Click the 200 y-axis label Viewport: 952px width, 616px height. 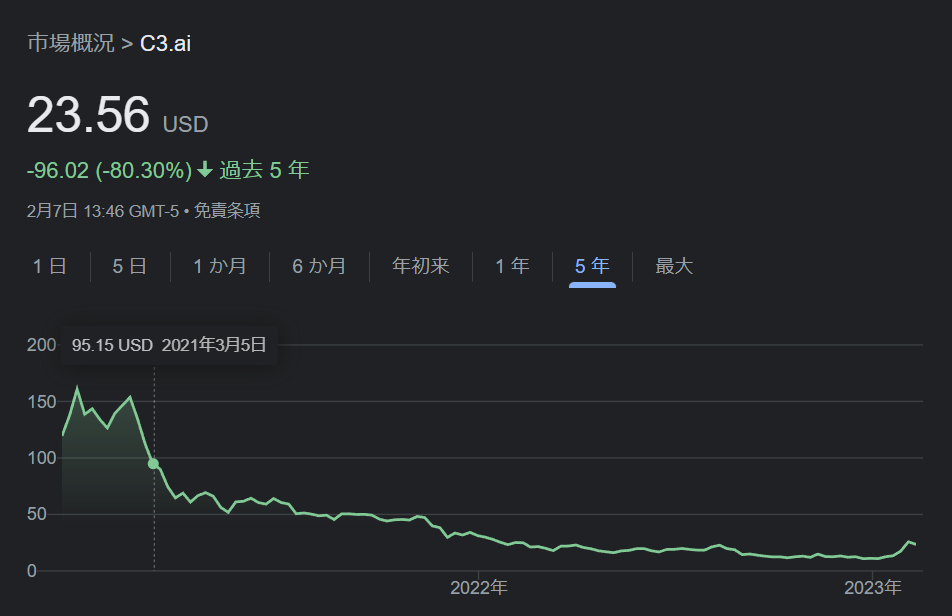[41, 345]
